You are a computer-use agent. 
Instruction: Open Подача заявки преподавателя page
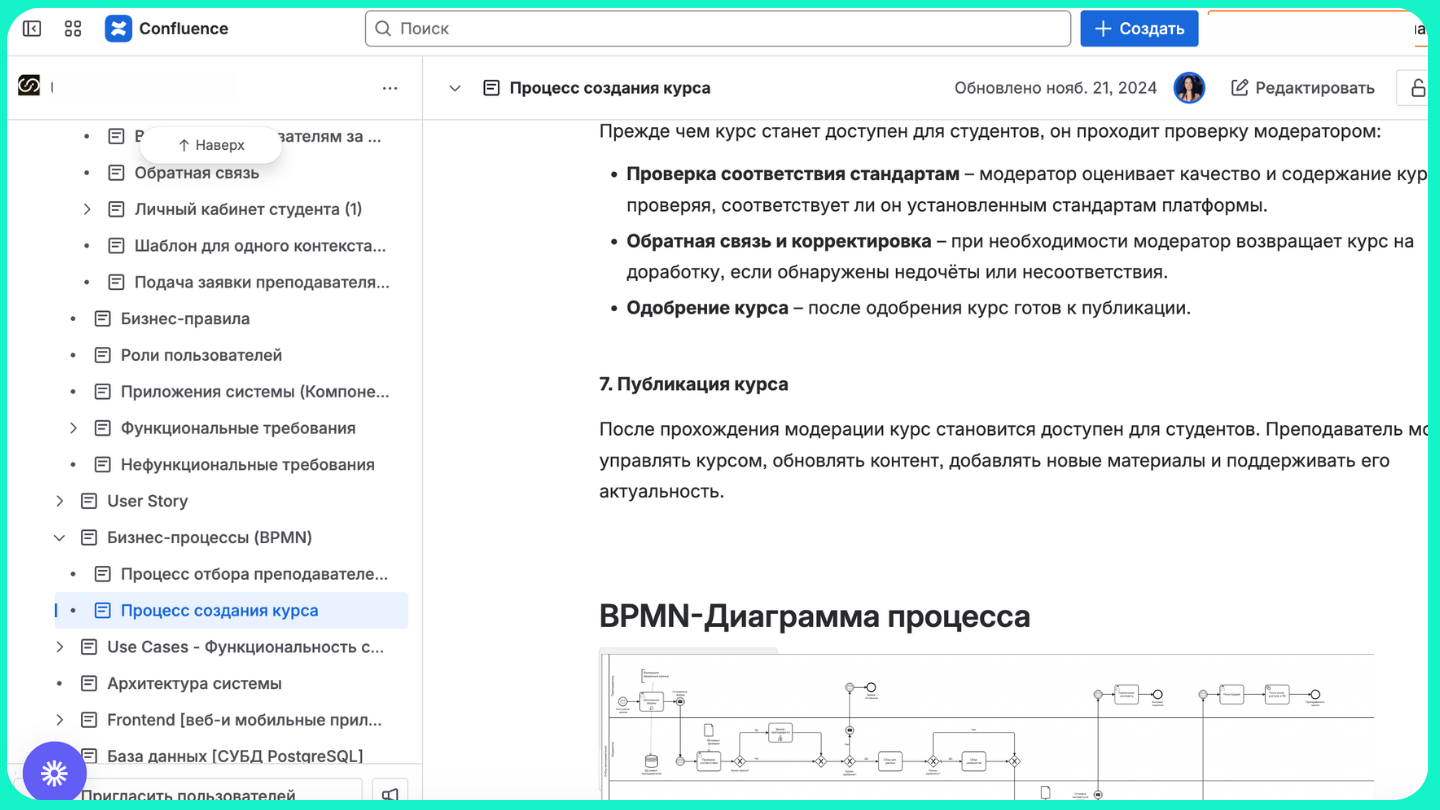coord(262,282)
